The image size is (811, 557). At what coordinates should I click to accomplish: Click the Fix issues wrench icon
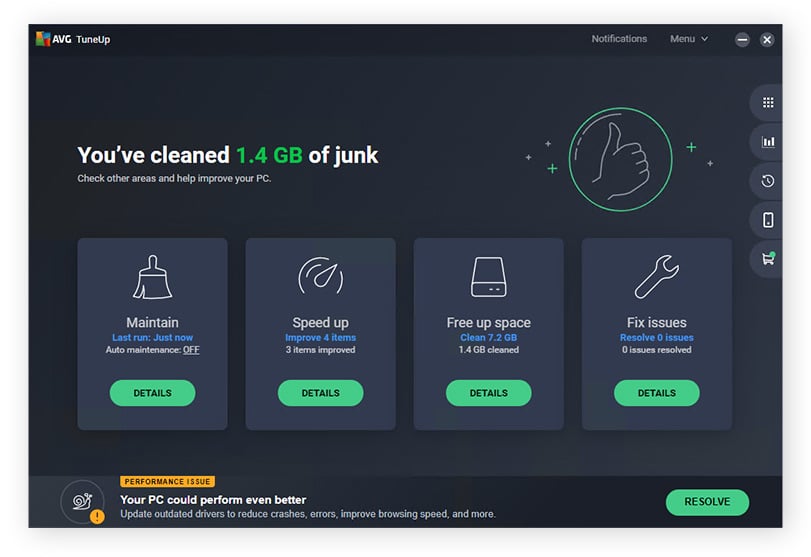click(x=656, y=277)
